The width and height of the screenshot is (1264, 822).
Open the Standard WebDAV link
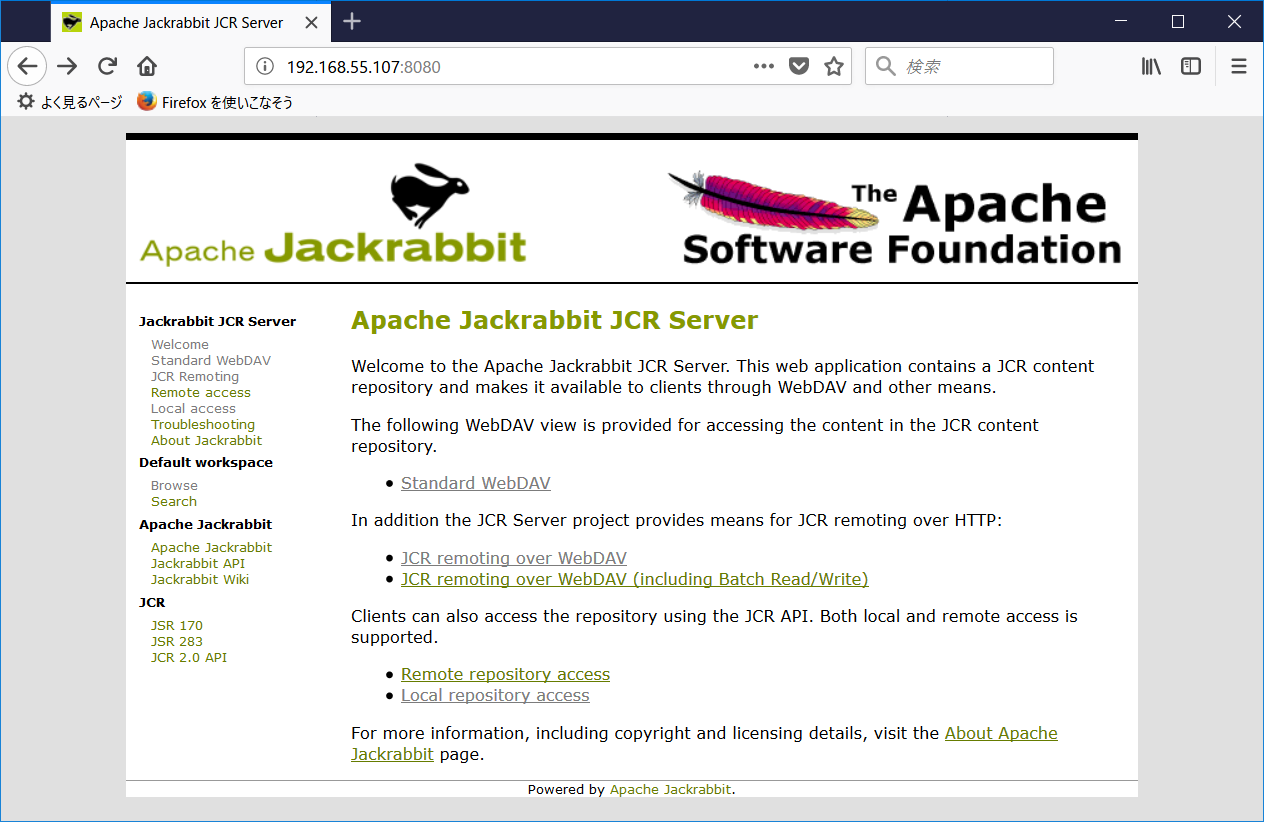click(475, 483)
